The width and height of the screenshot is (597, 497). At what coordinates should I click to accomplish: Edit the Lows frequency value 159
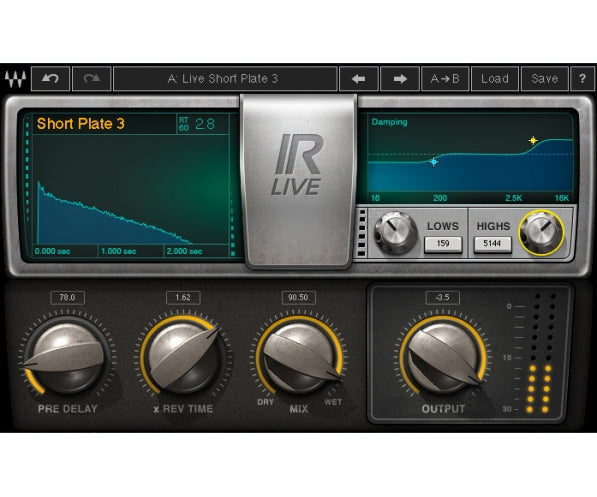pos(443,244)
